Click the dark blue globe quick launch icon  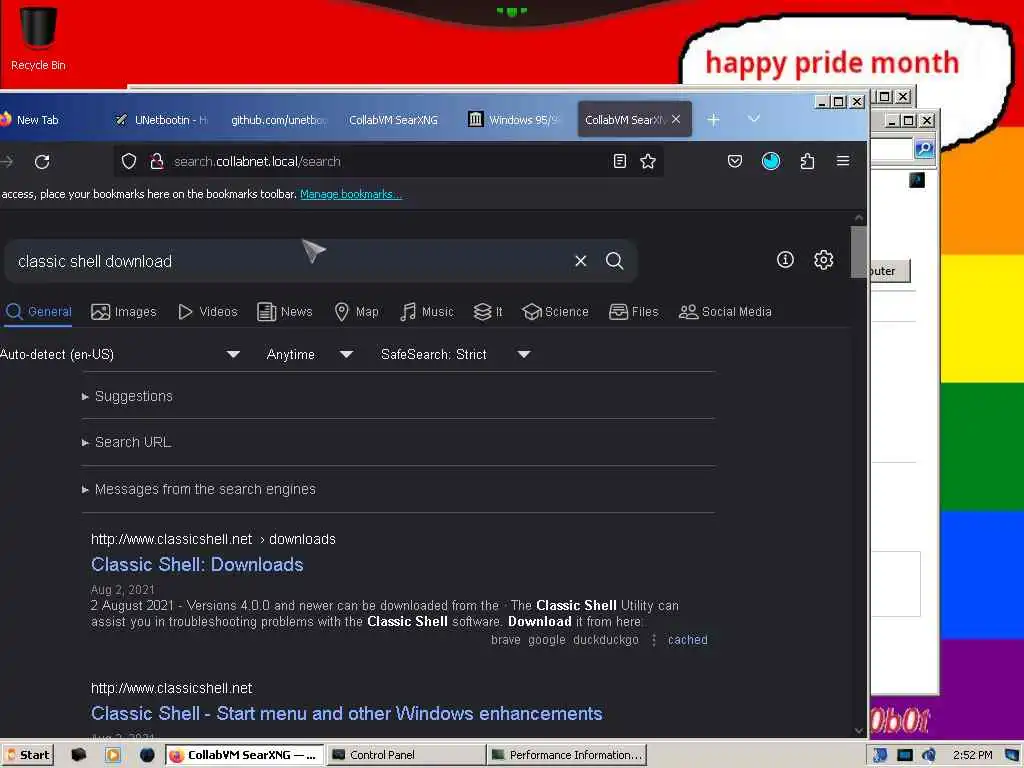[x=148, y=755]
